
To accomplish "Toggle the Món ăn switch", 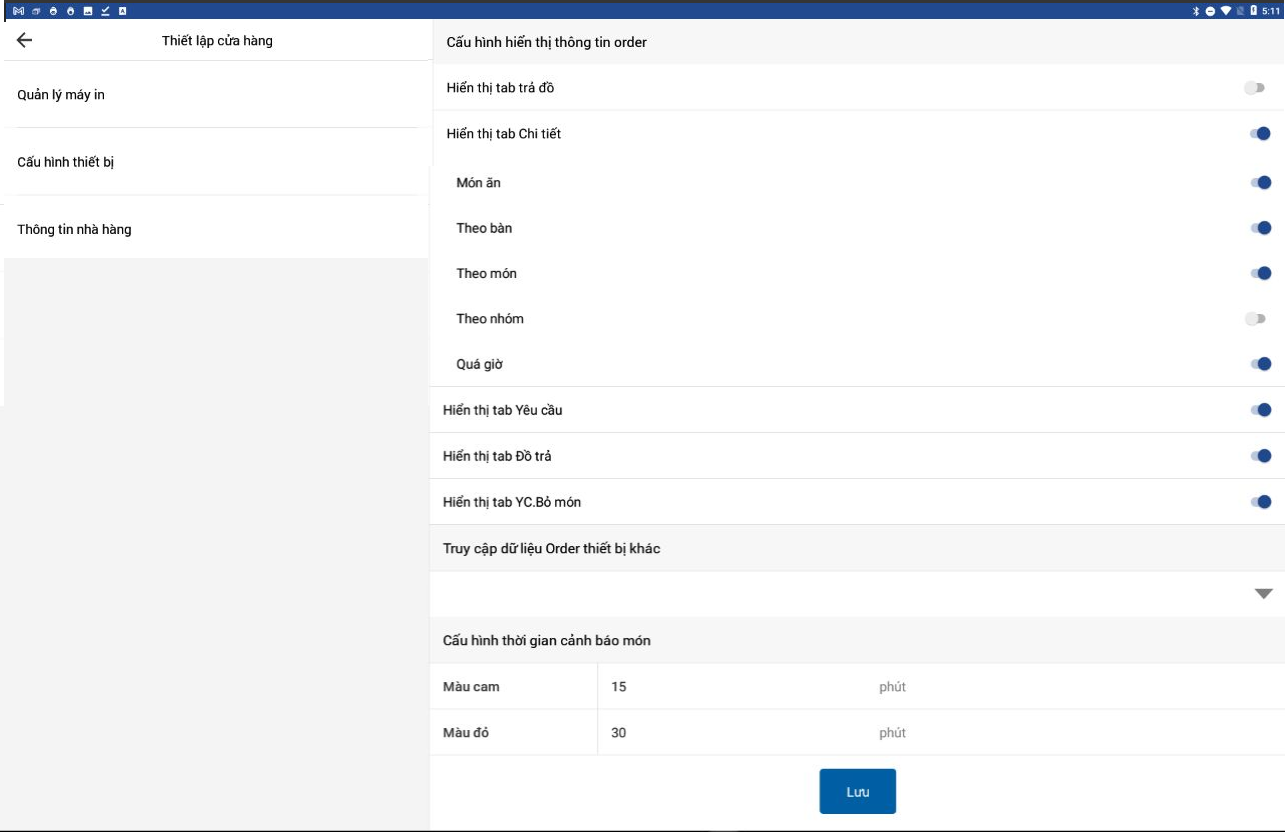I will tap(1260, 183).
